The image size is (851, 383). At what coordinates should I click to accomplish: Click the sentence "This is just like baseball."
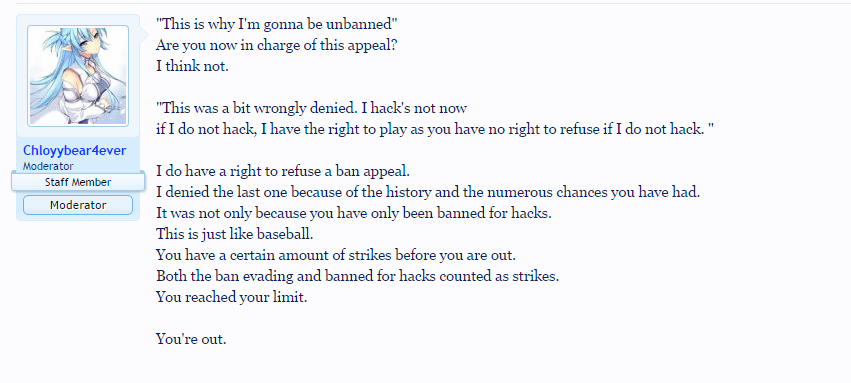pyautogui.click(x=234, y=234)
